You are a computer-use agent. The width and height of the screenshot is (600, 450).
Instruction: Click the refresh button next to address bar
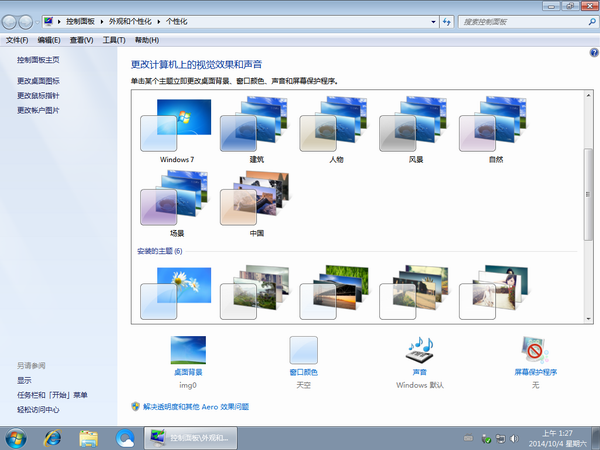tap(447, 22)
